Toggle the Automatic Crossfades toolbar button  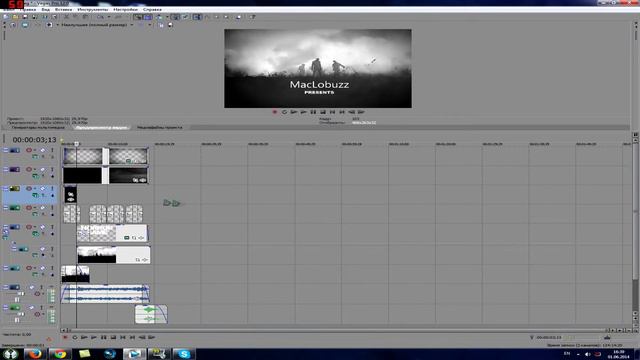click(x=148, y=17)
